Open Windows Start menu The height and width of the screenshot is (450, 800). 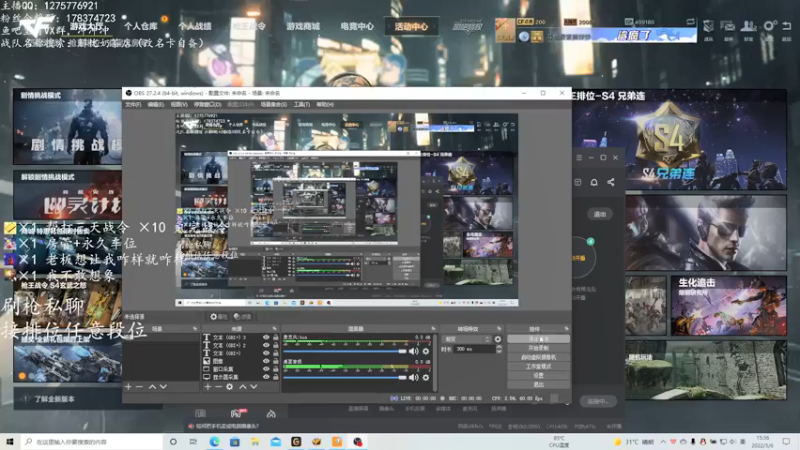(9, 441)
